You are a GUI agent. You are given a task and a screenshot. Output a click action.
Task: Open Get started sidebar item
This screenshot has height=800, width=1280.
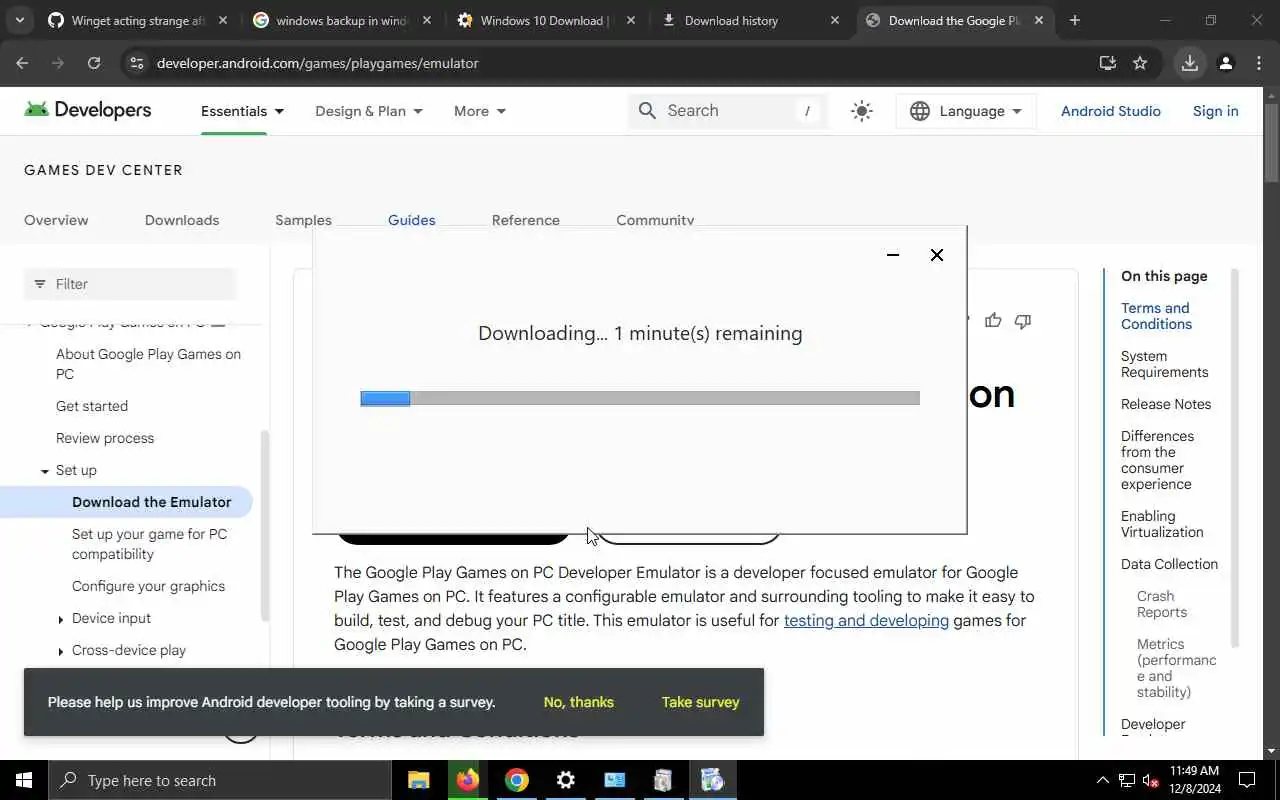click(92, 406)
